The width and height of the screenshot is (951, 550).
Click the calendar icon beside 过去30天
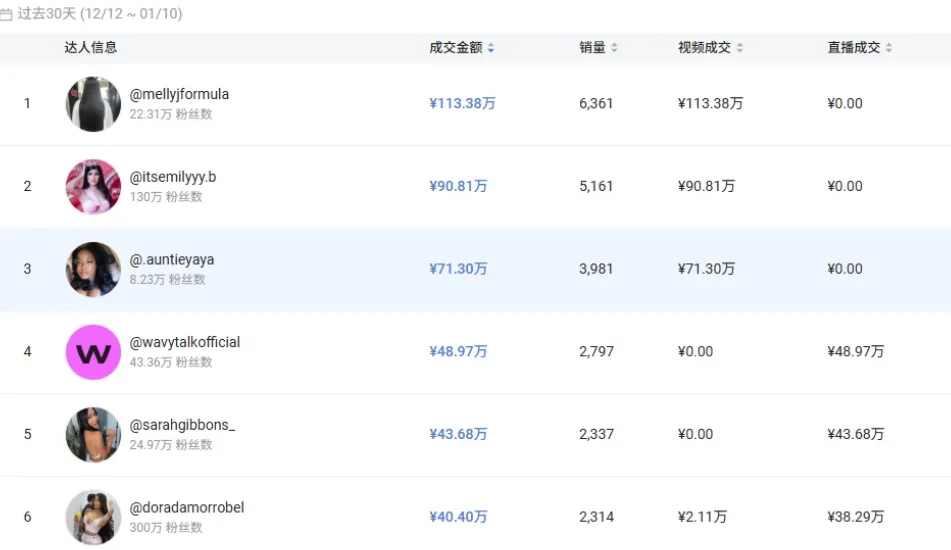(6, 15)
